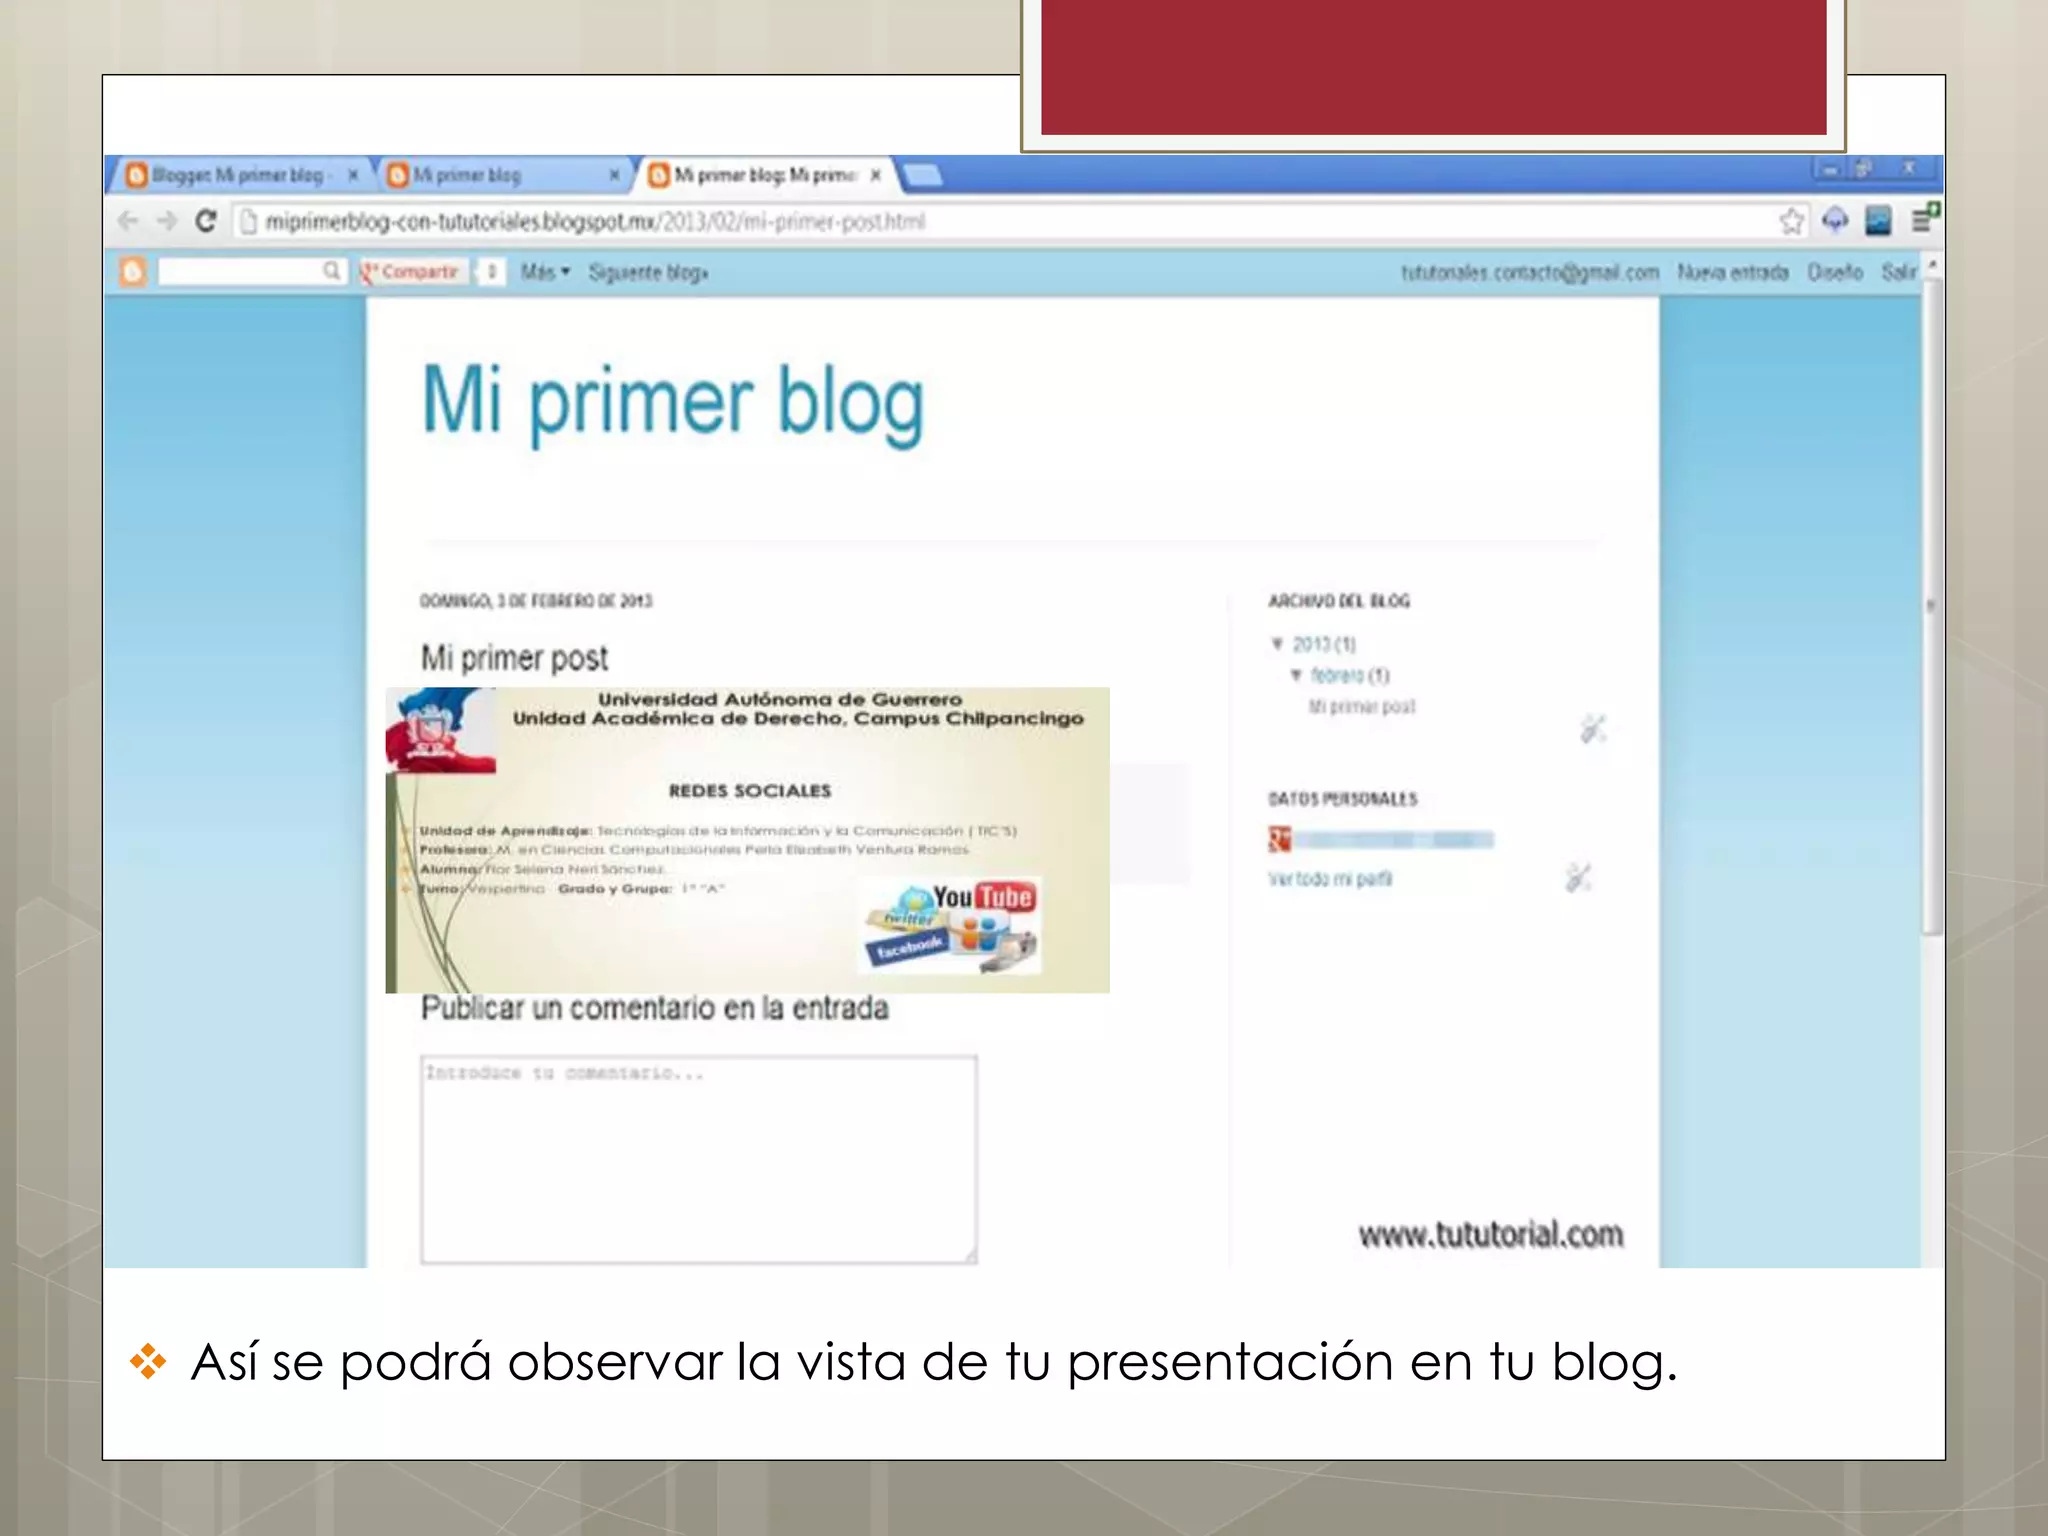Screen dimensions: 2048x1536
Task: Click the browser forward arrow
Action: (167, 221)
